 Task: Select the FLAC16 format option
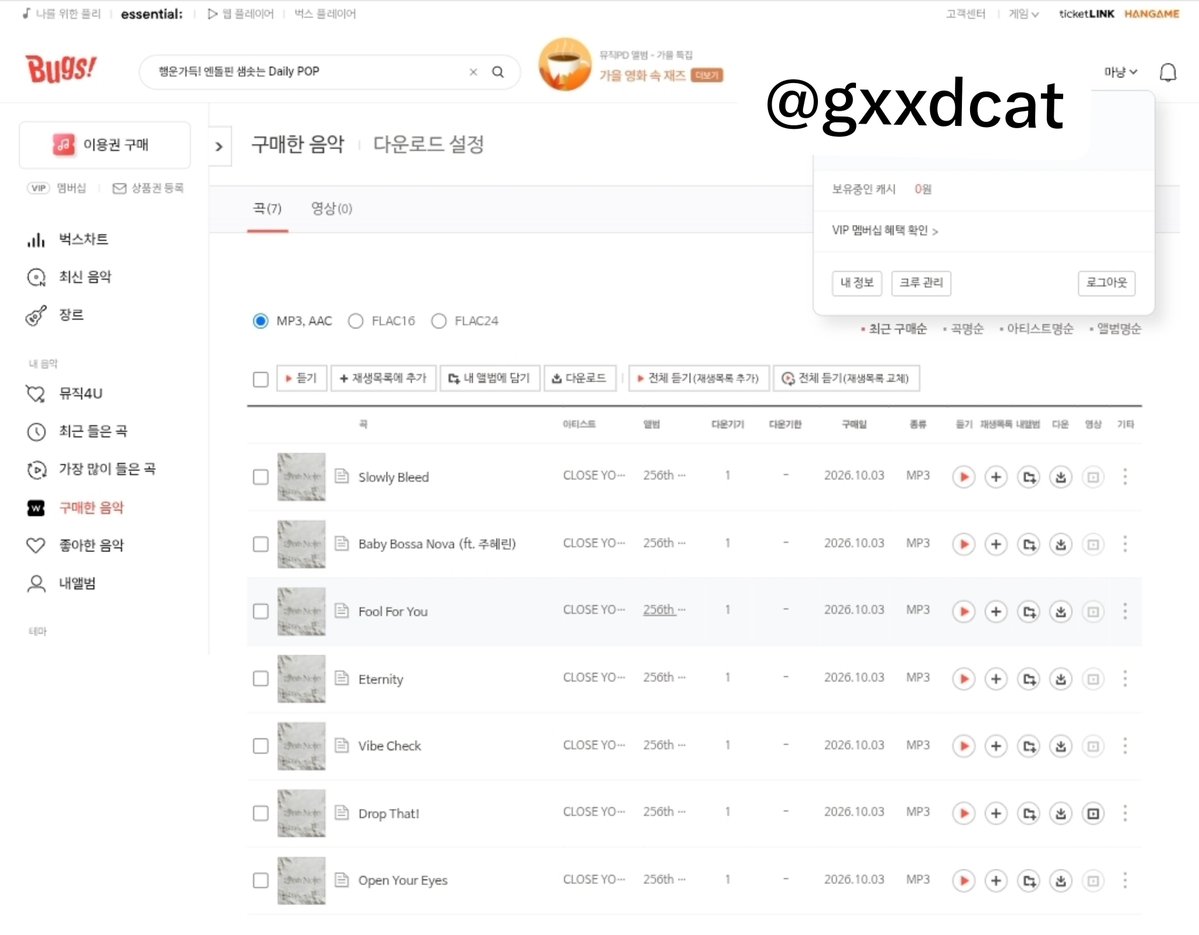point(356,321)
